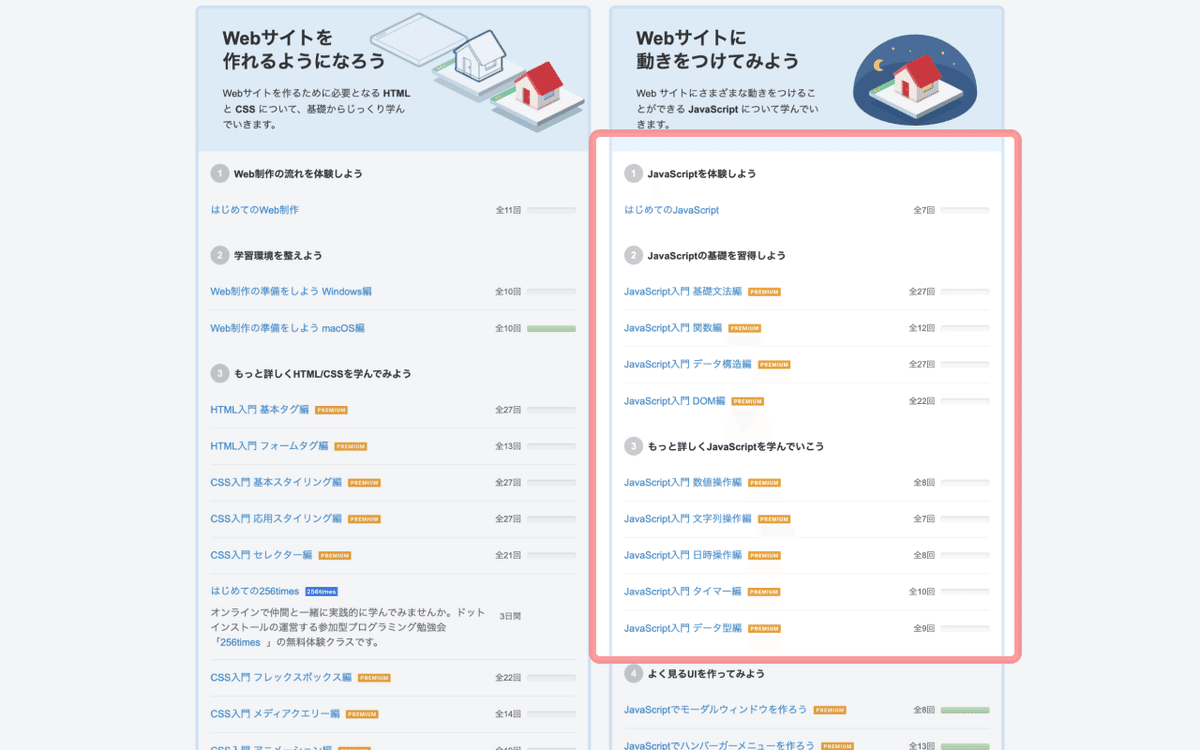Image resolution: width=1200 pixels, height=750 pixels.
Task: Click the blue 256times badge
Action: [x=322, y=592]
